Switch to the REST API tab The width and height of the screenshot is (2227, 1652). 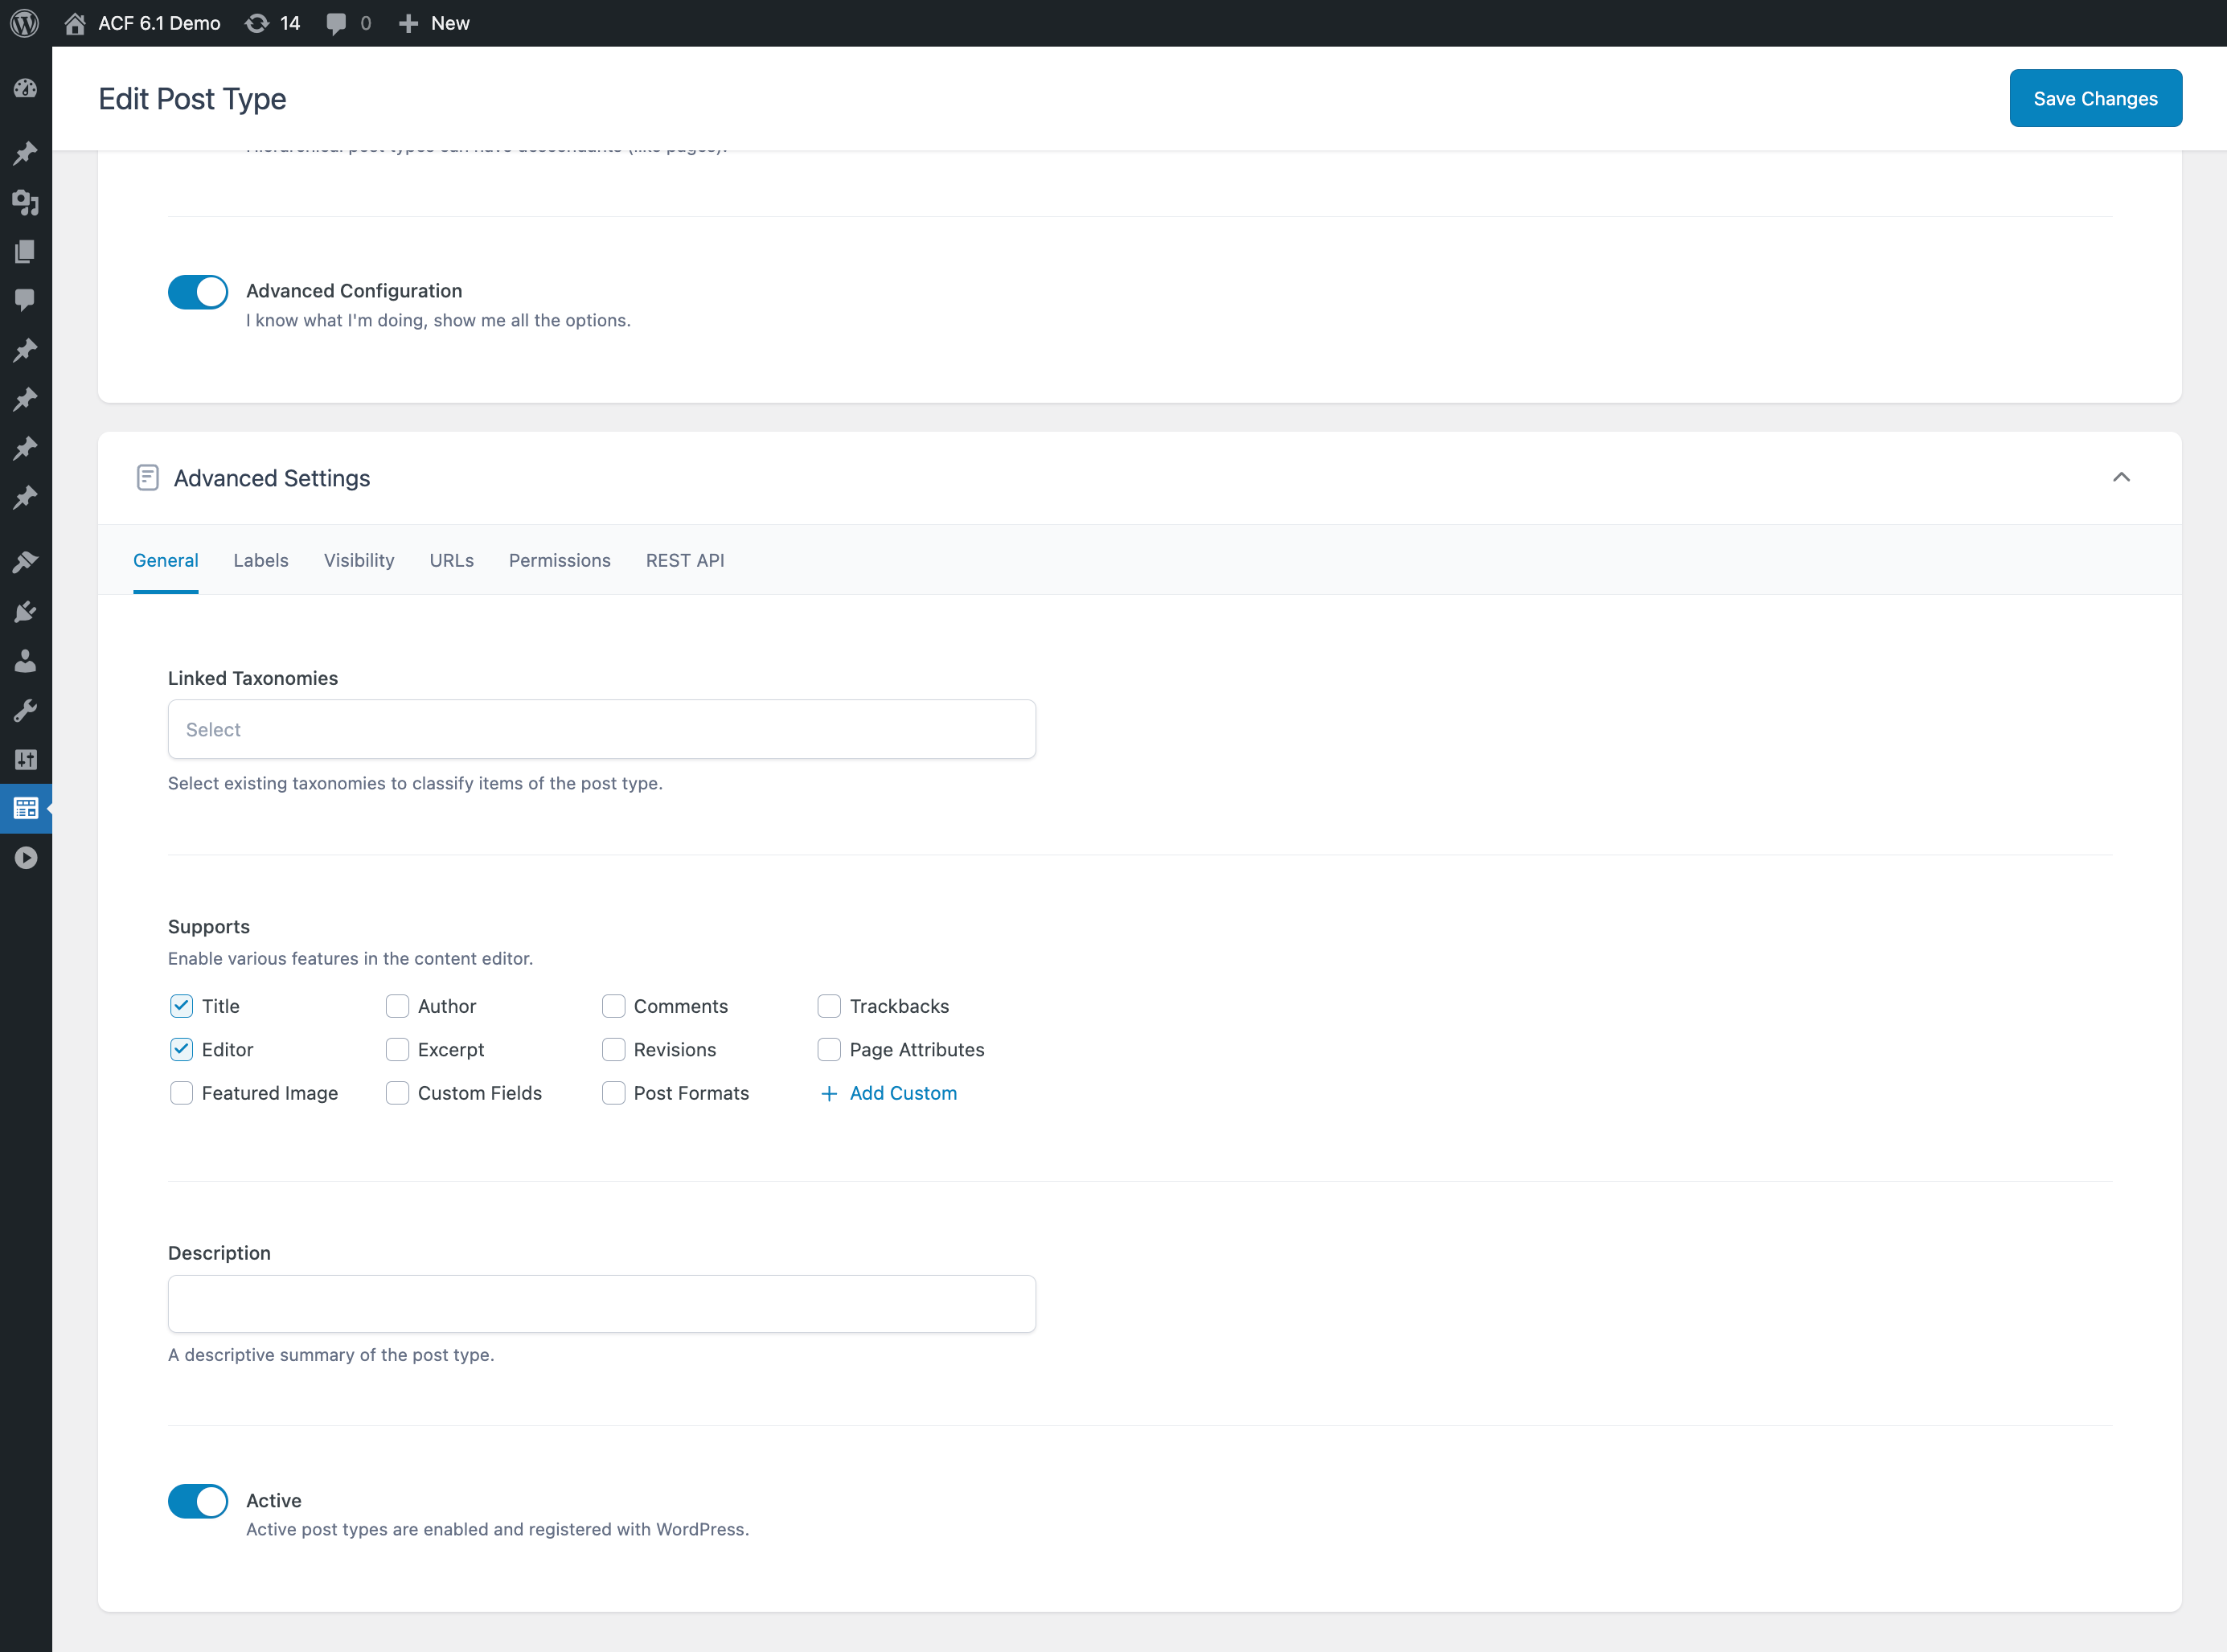[x=684, y=559]
